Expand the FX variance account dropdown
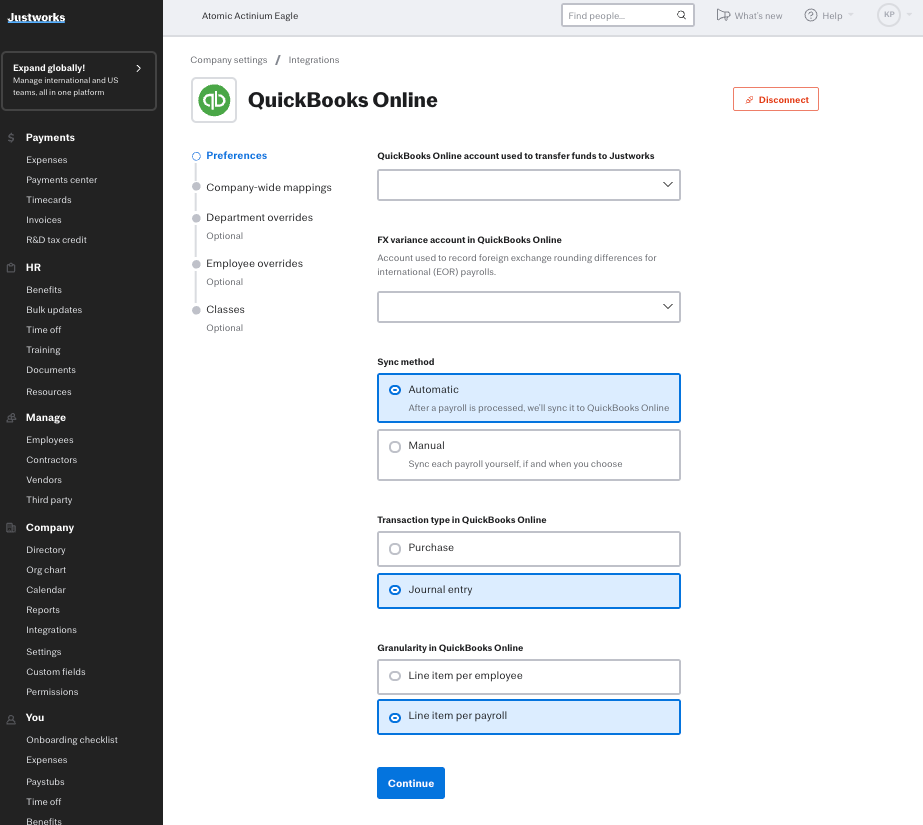Image resolution: width=923 pixels, height=825 pixels. (528, 307)
